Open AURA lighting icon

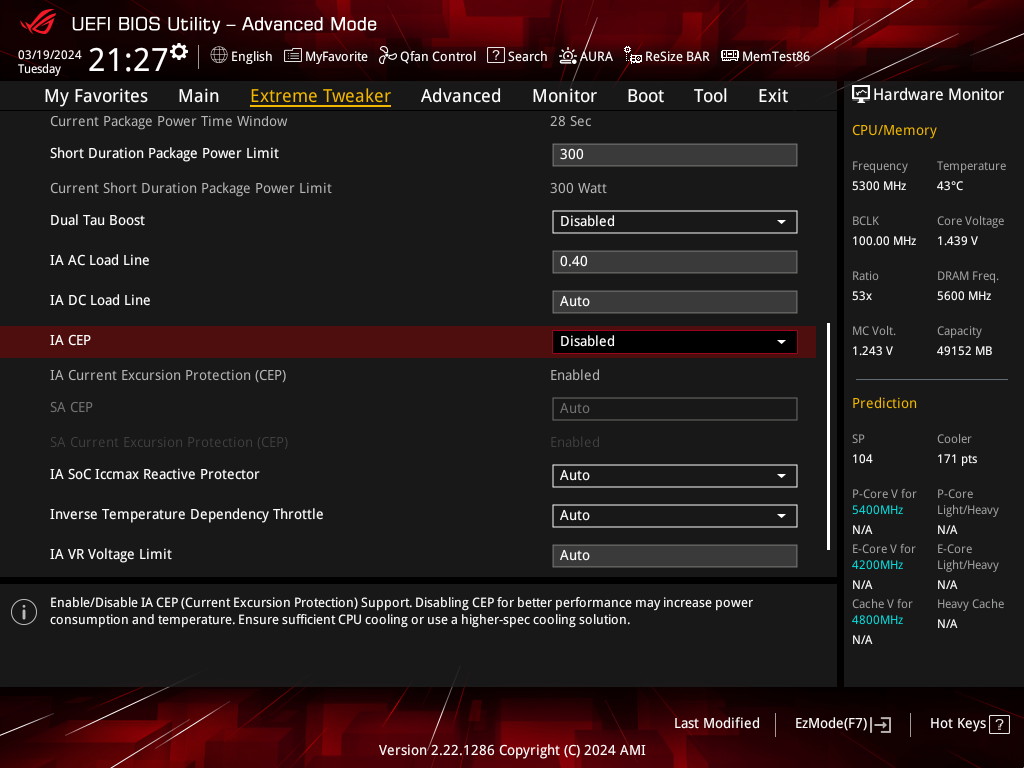[x=568, y=56]
